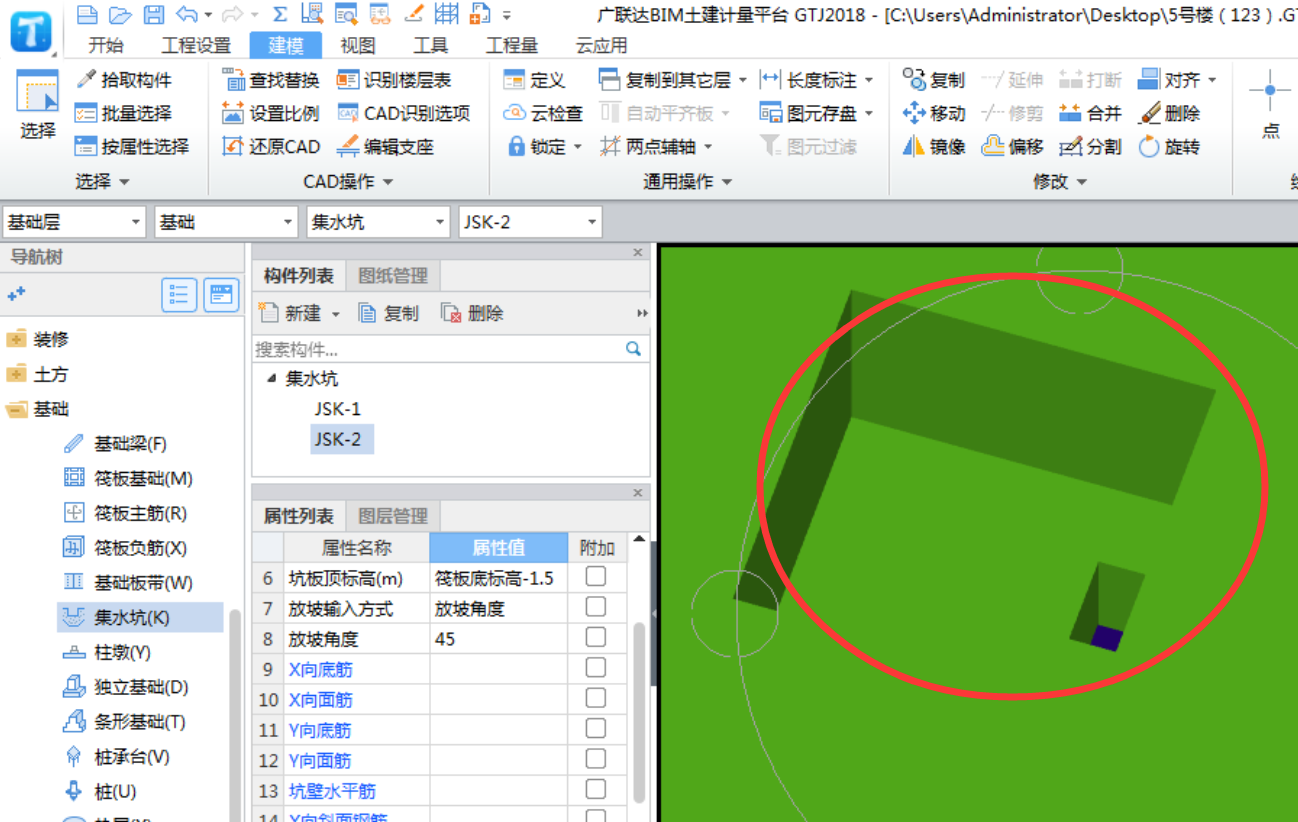Toggle 附加 checkbox for Y向面筋
Screen dimensions: 1298x822
tap(596, 759)
